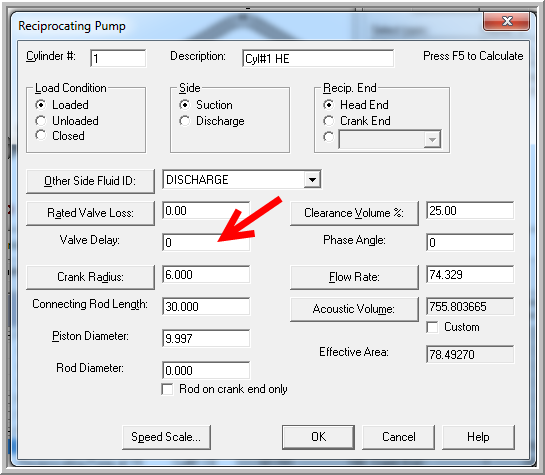Open the Clearance Volume % button
The image size is (545, 475).
tap(354, 213)
